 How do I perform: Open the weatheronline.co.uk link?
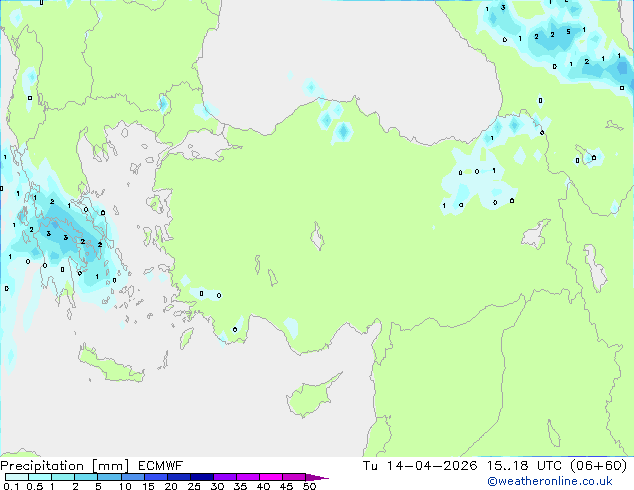(x=550, y=481)
